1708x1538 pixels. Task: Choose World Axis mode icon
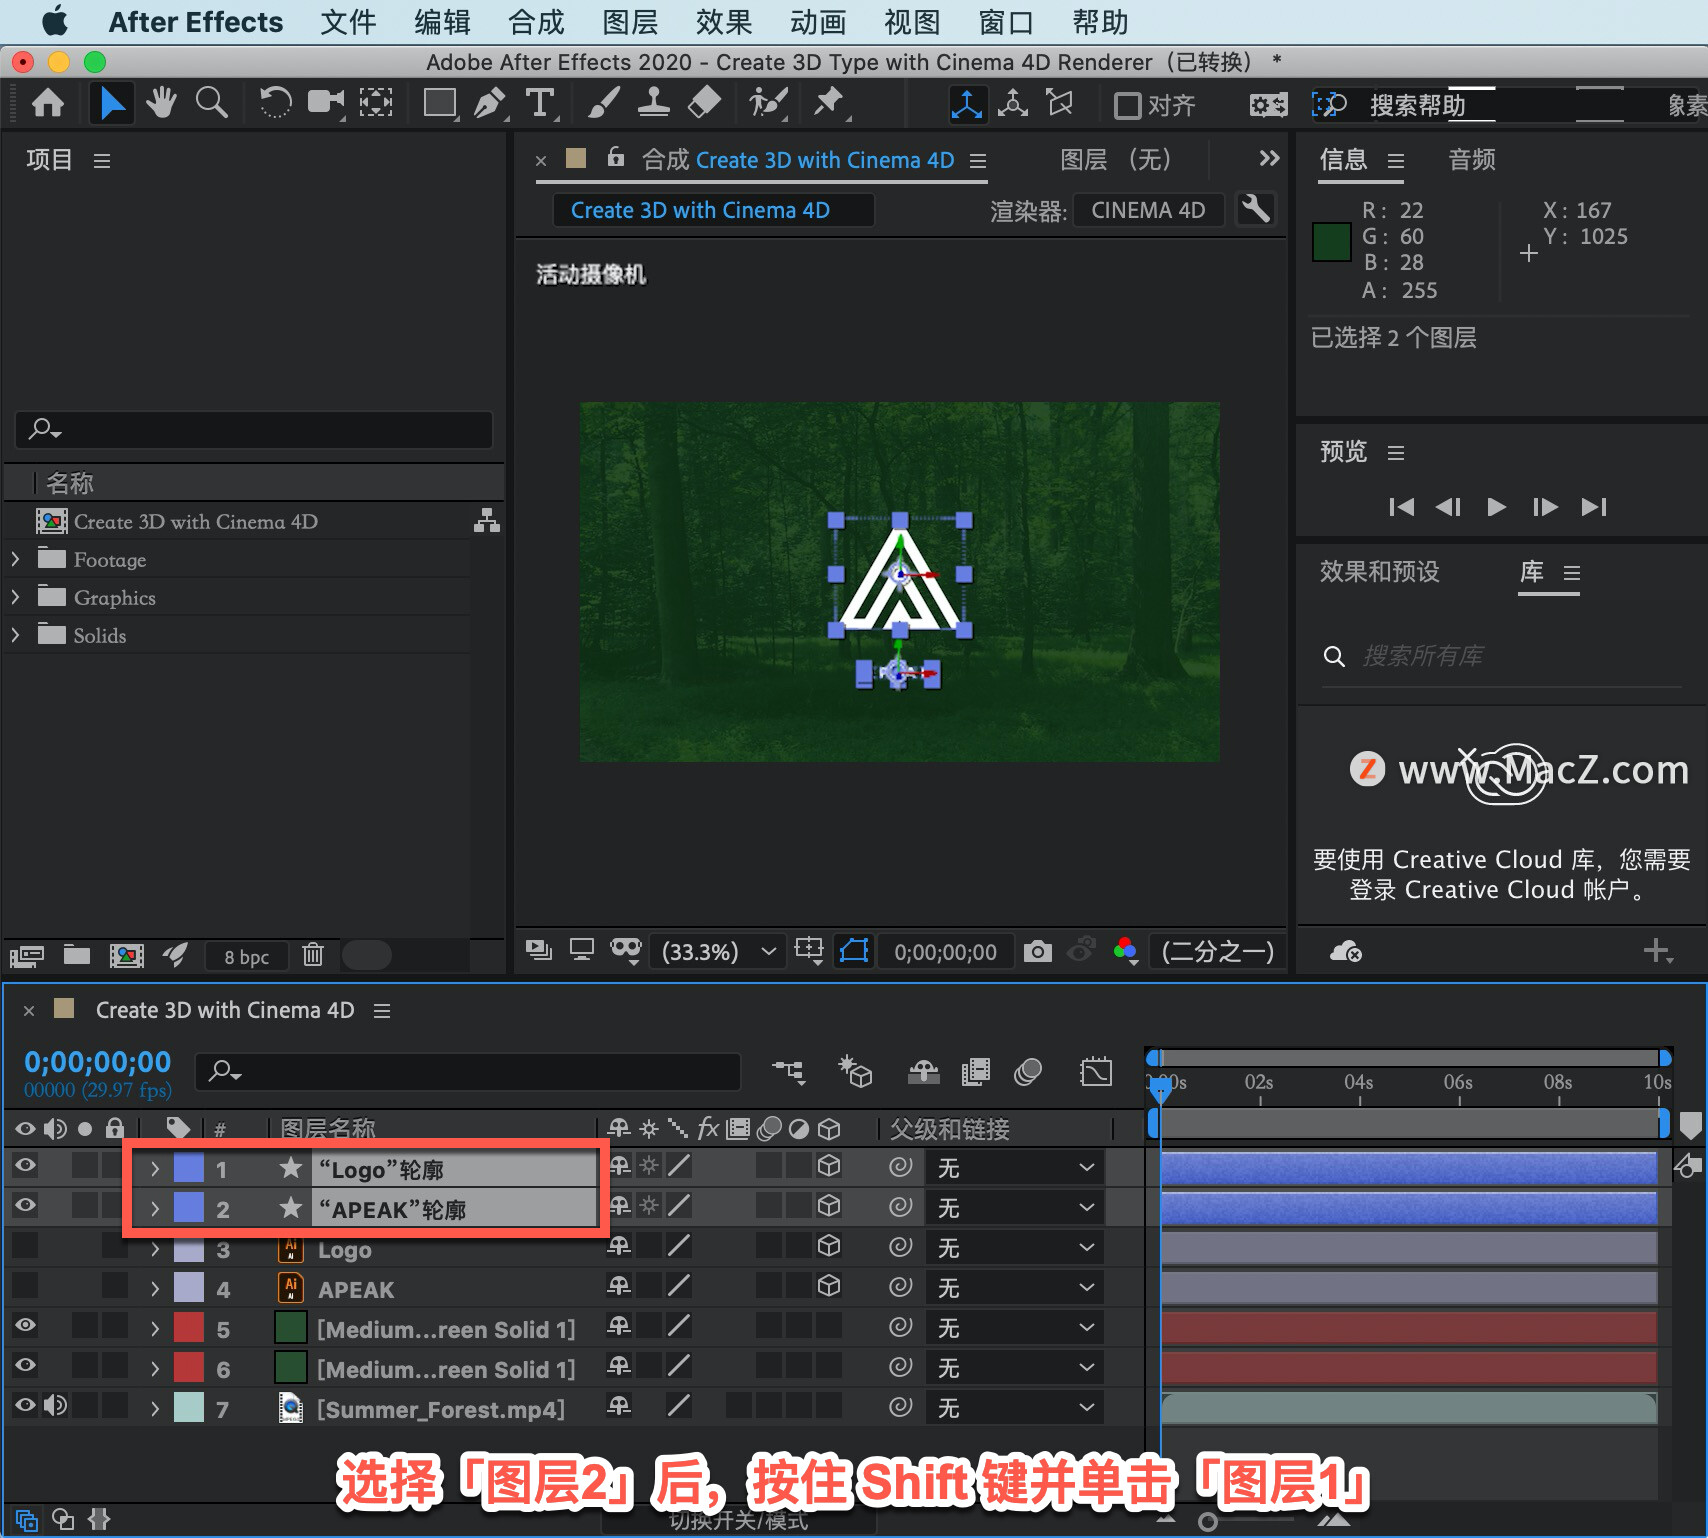pyautogui.click(x=1013, y=104)
